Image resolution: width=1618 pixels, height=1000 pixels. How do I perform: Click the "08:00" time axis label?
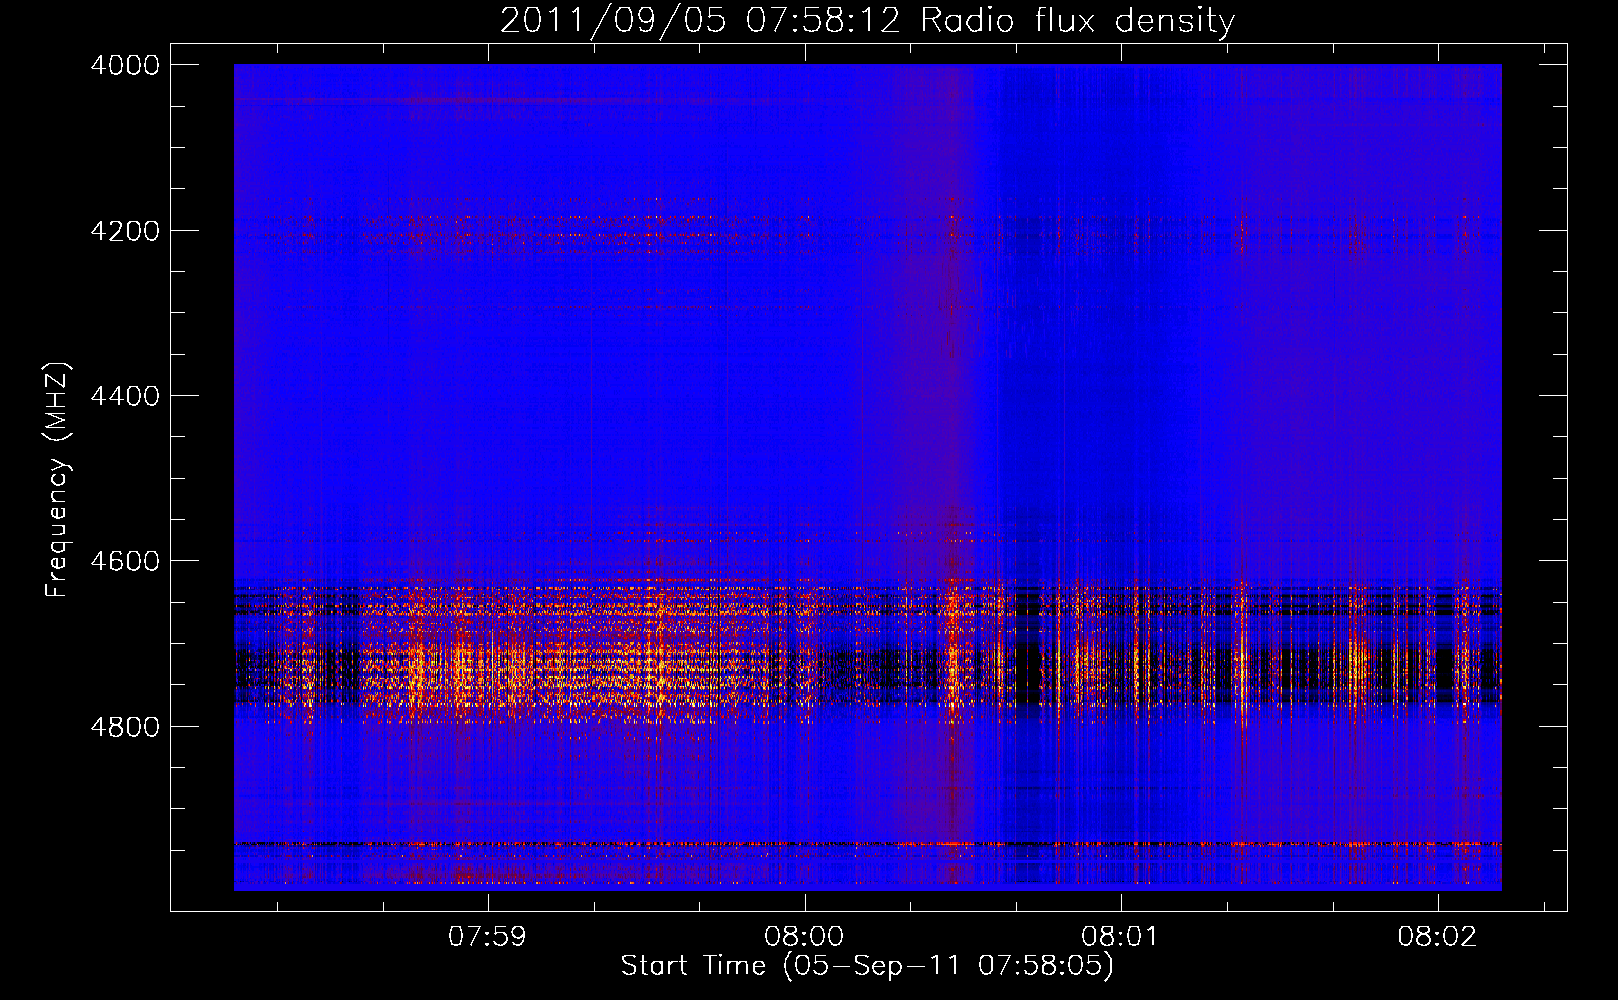[x=804, y=937]
